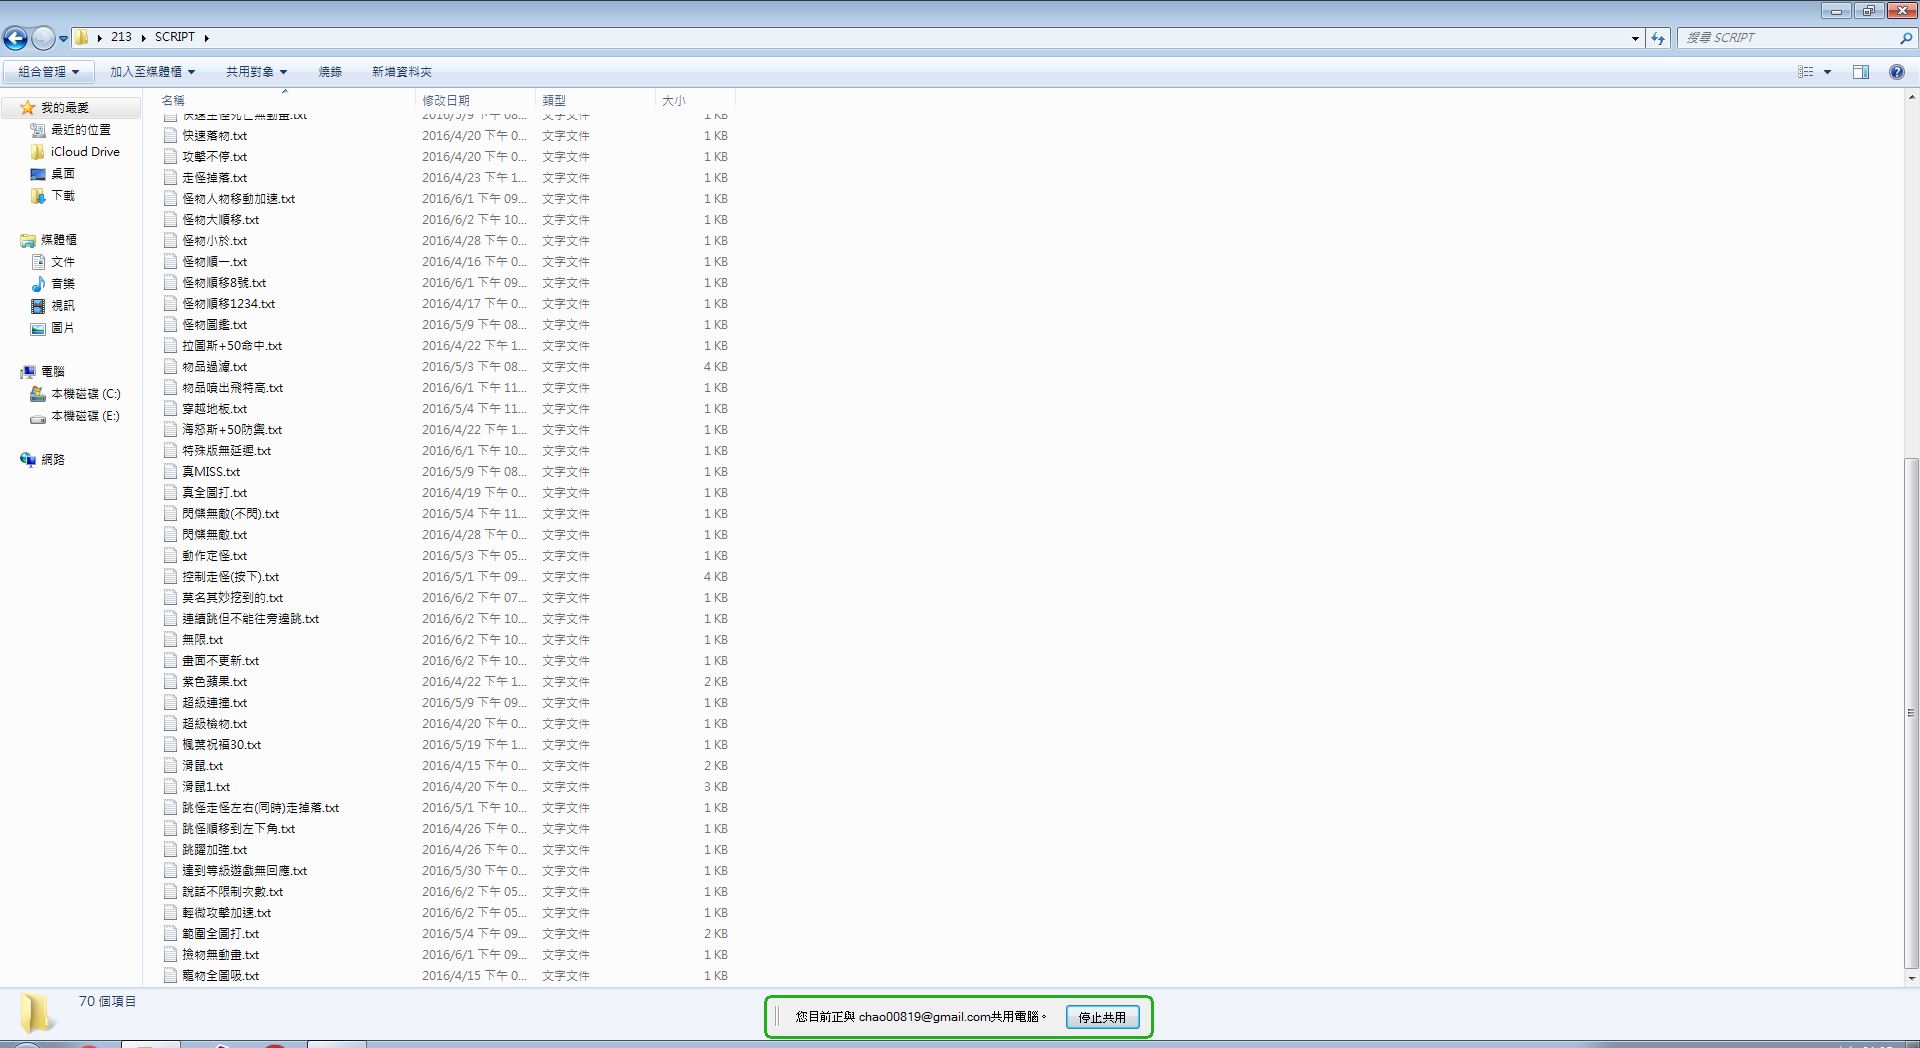
Task: Select file 物品過濾.txt
Action: 214,367
